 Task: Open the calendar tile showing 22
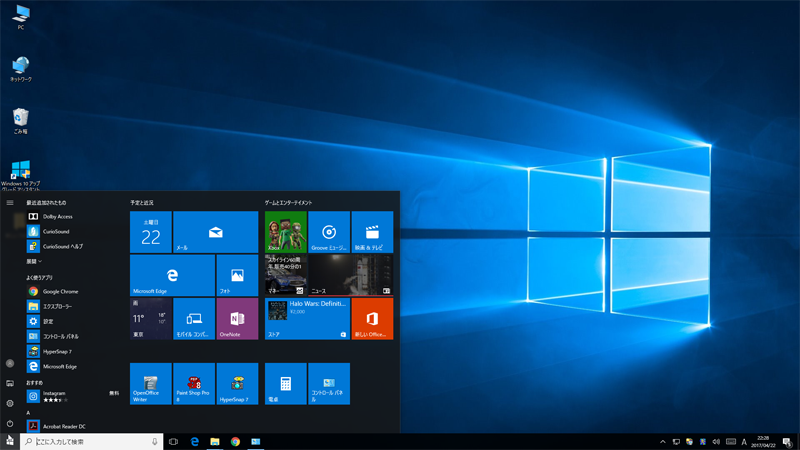[151, 232]
